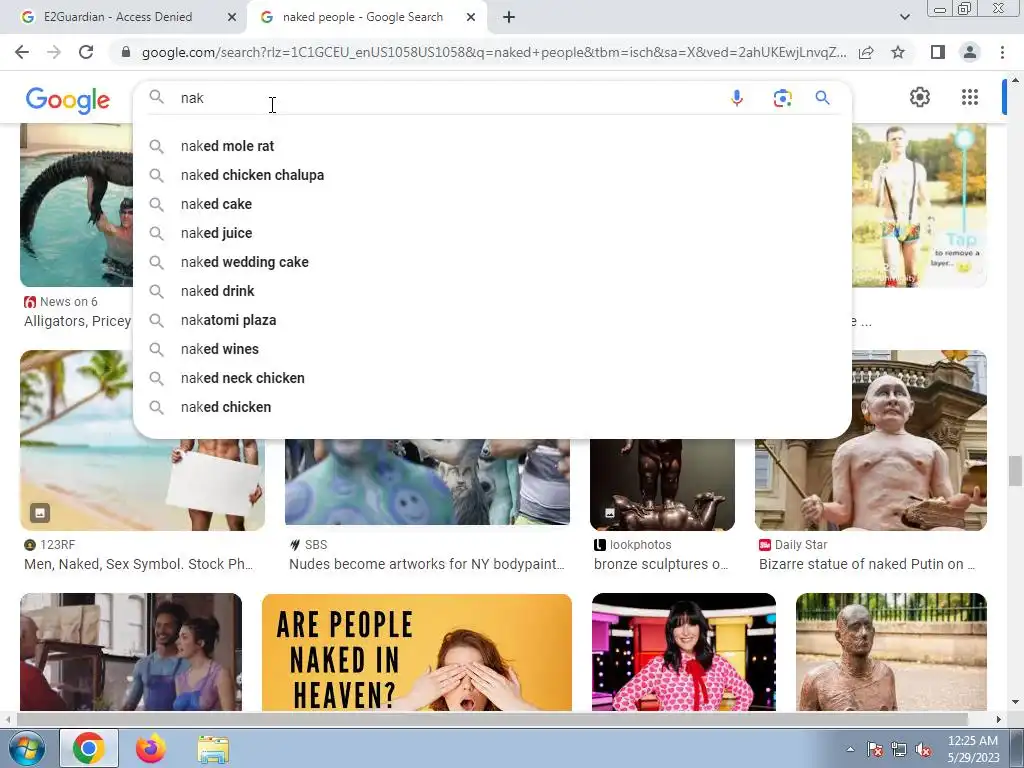Screen dimensions: 1024x768
Task: Choose suggestion naked cake
Action: click(x=492, y=204)
